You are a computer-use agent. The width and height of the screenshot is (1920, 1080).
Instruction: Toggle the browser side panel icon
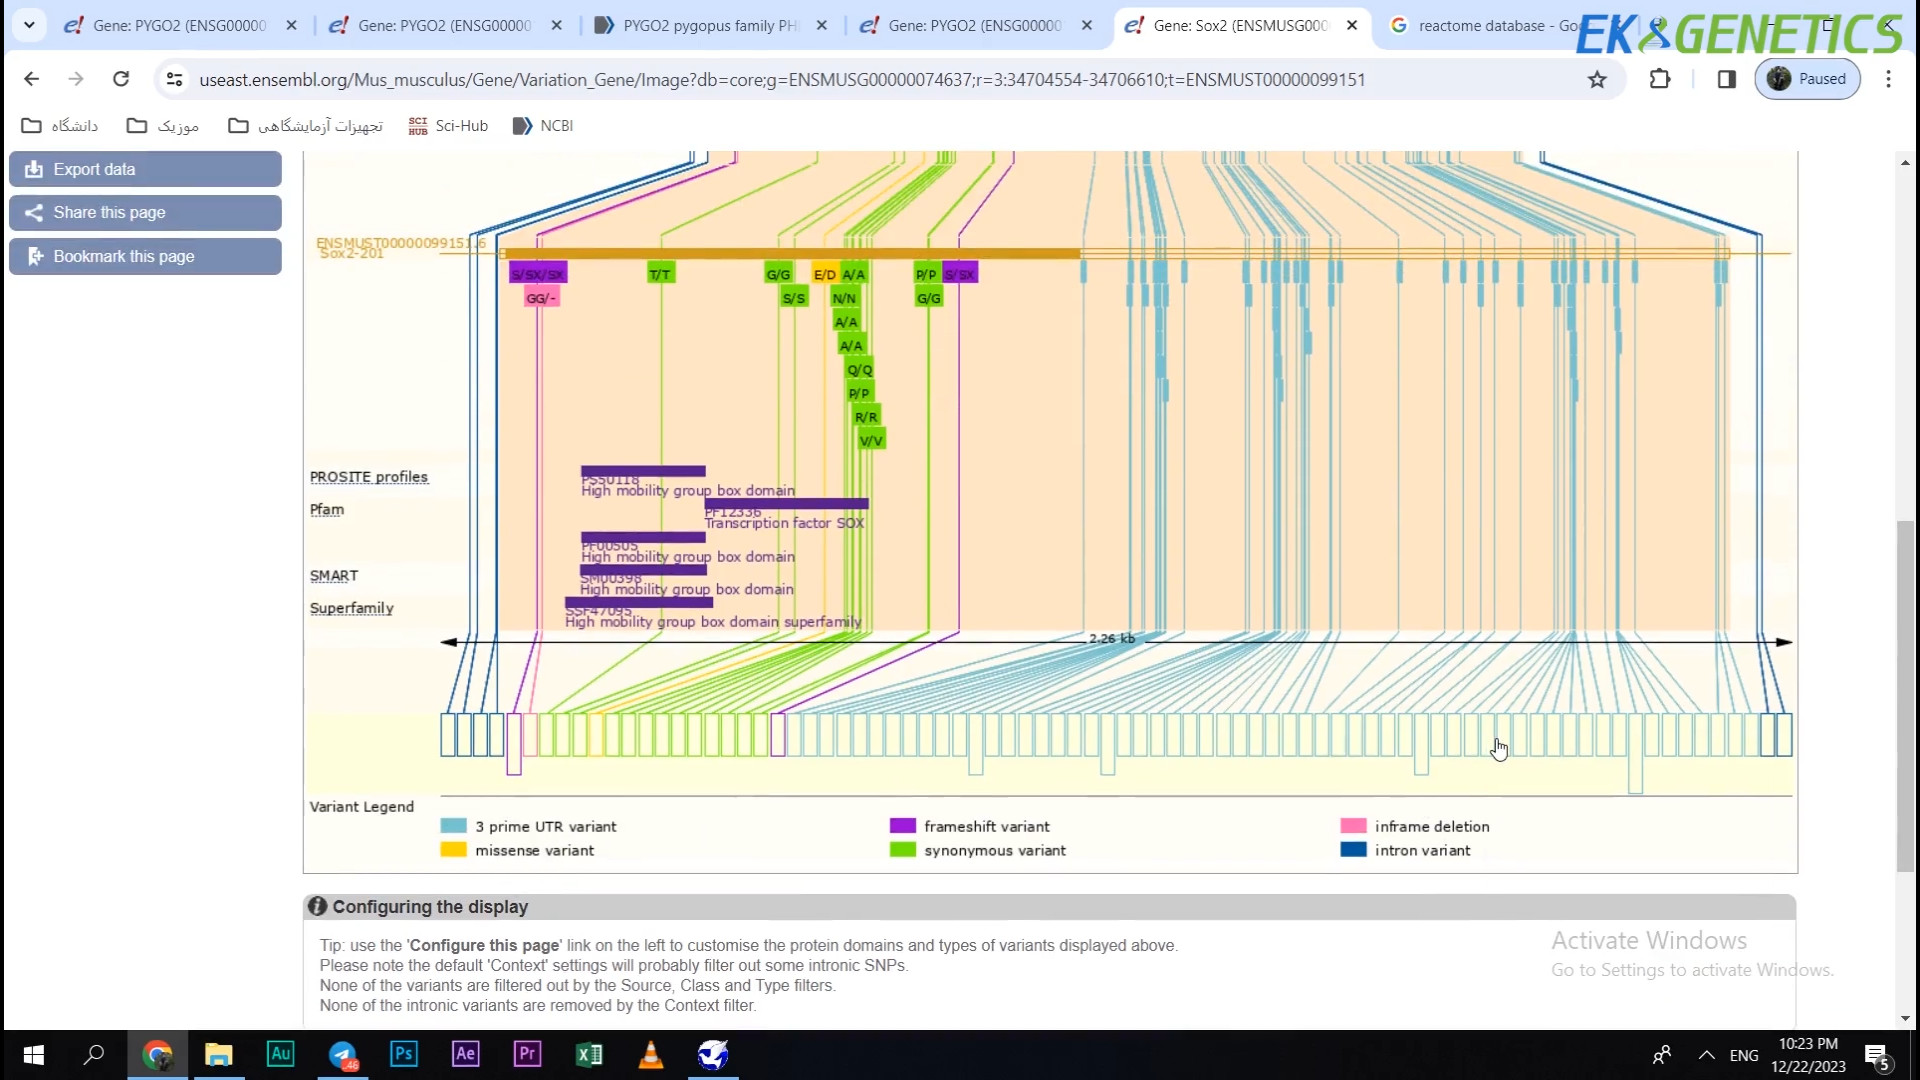(1726, 79)
